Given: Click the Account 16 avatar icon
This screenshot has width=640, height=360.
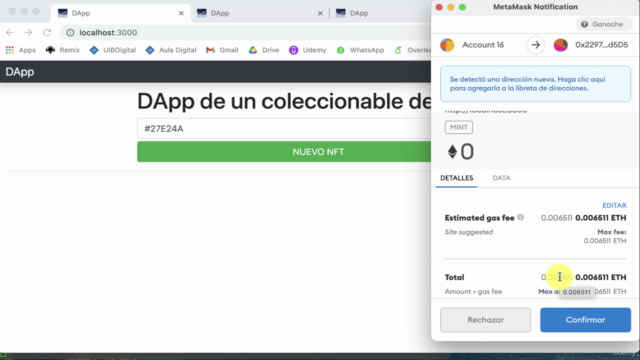Looking at the screenshot, I should [447, 45].
